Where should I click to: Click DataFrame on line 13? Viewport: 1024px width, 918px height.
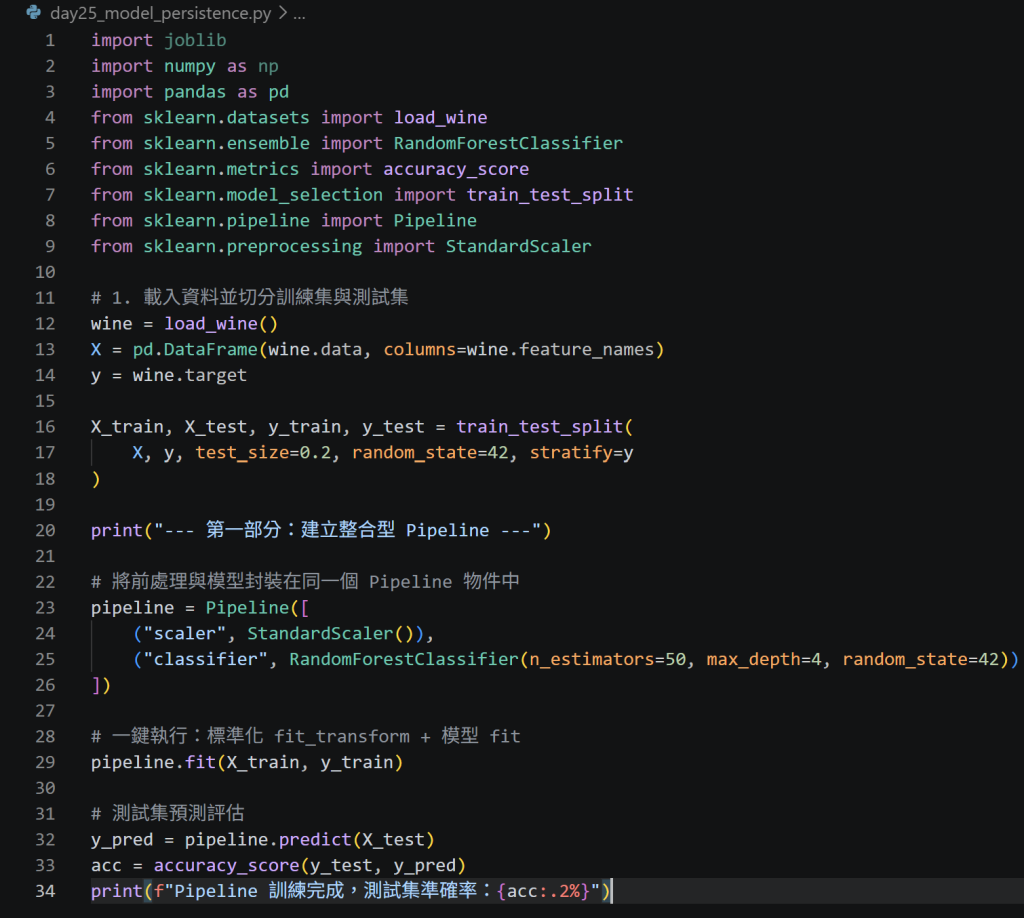point(210,350)
